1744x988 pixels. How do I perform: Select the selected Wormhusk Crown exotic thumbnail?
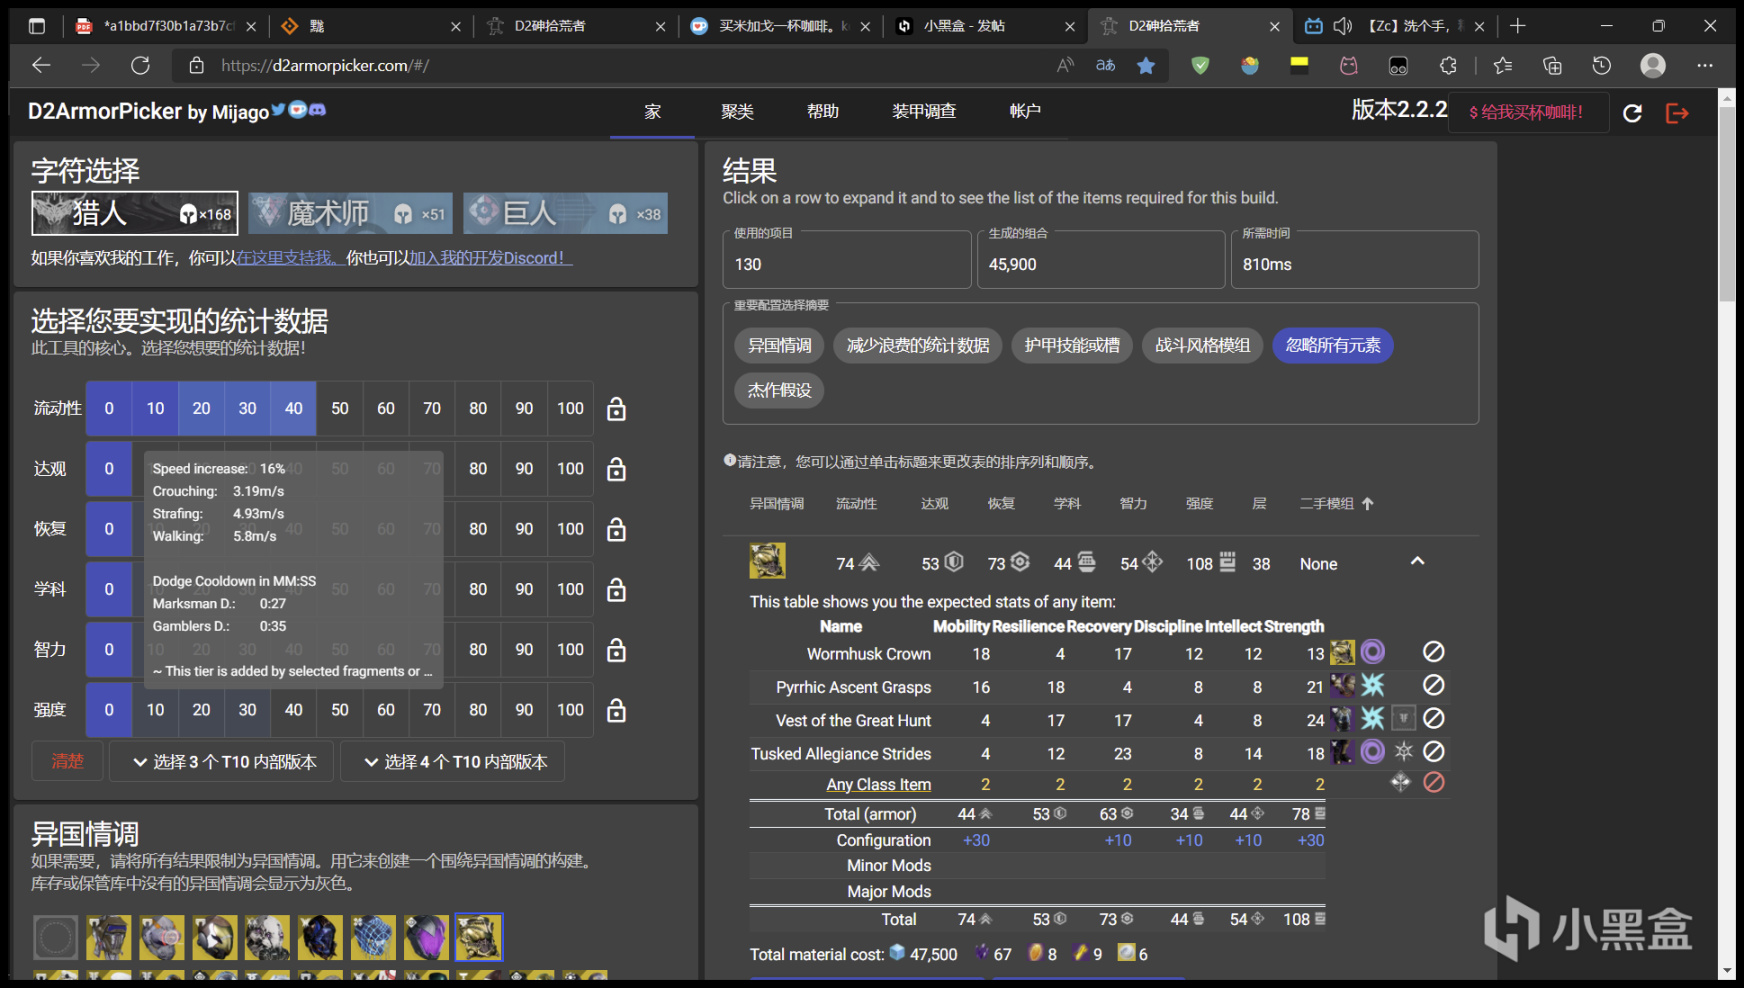coord(479,938)
